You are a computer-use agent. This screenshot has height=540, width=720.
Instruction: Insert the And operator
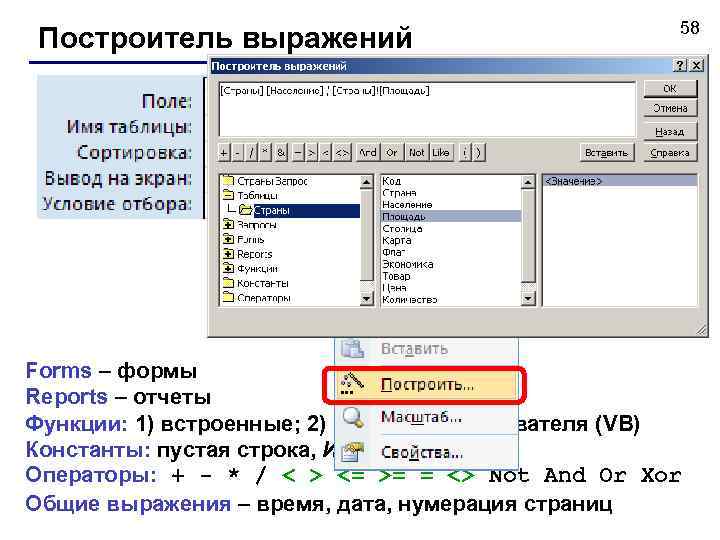(x=368, y=153)
